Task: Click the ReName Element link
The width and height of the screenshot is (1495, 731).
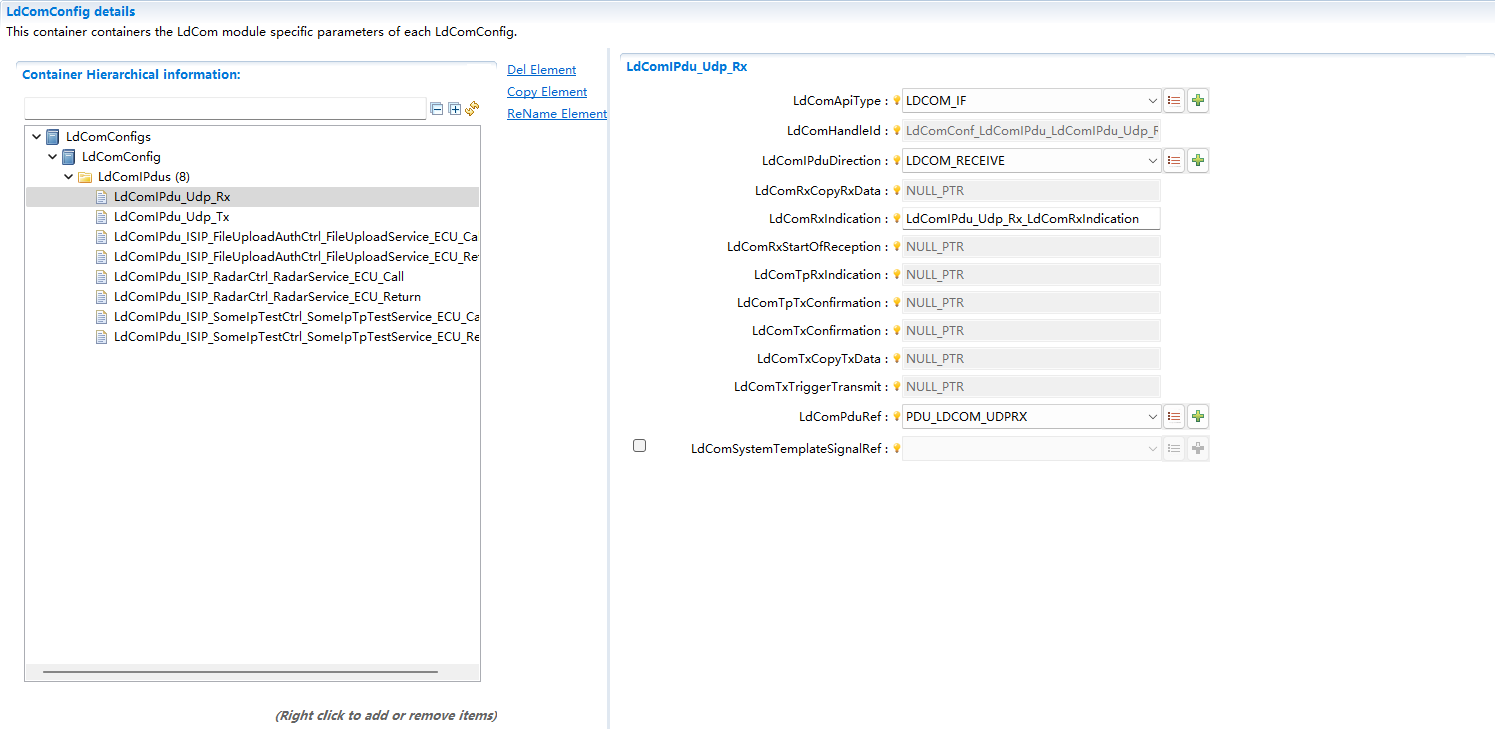Action: [x=556, y=113]
